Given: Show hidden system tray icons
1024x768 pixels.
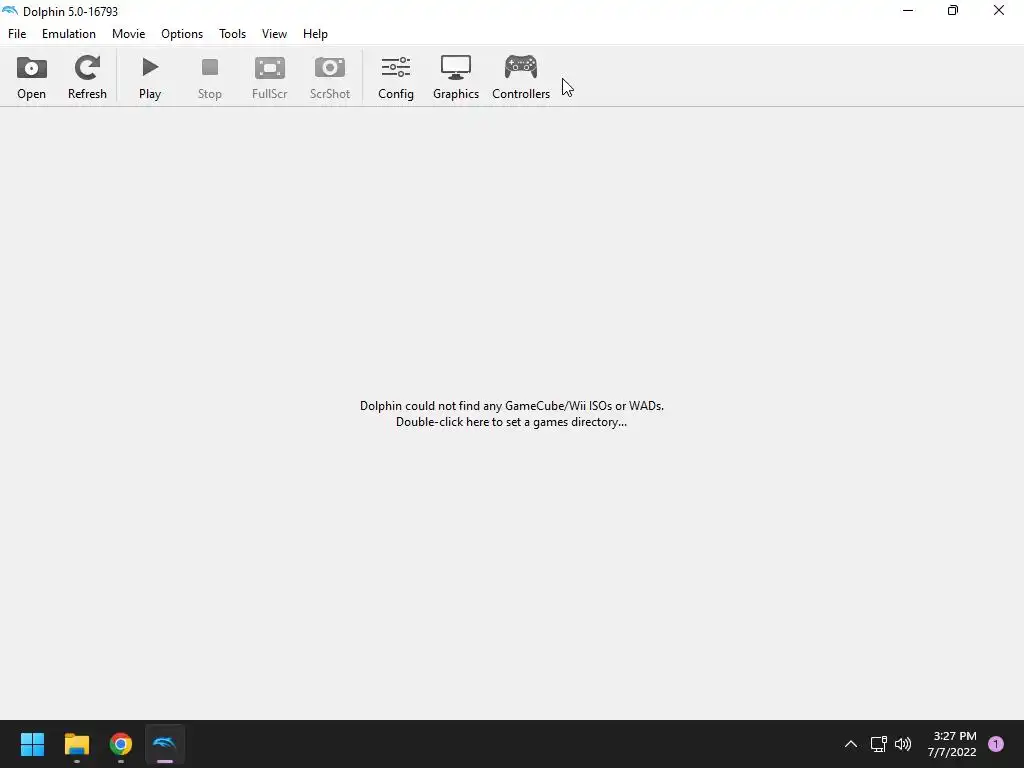Looking at the screenshot, I should coord(850,744).
